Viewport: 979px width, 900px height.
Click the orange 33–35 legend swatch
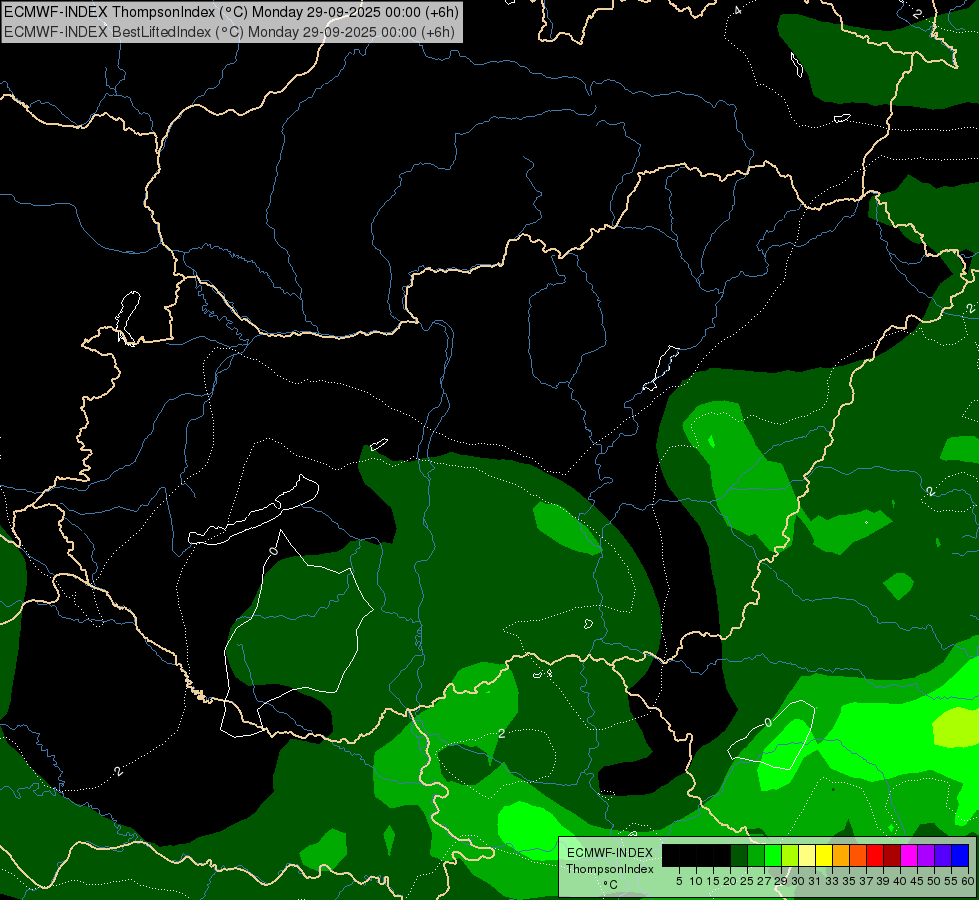point(841,855)
